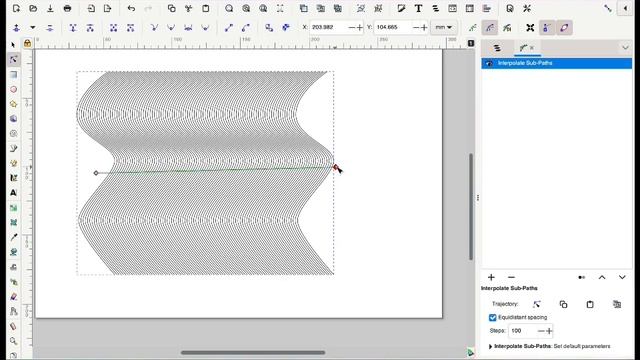This screenshot has height=360, width=640.
Task: Select Interpolate Sub-Paths effect row
Action: click(x=556, y=63)
